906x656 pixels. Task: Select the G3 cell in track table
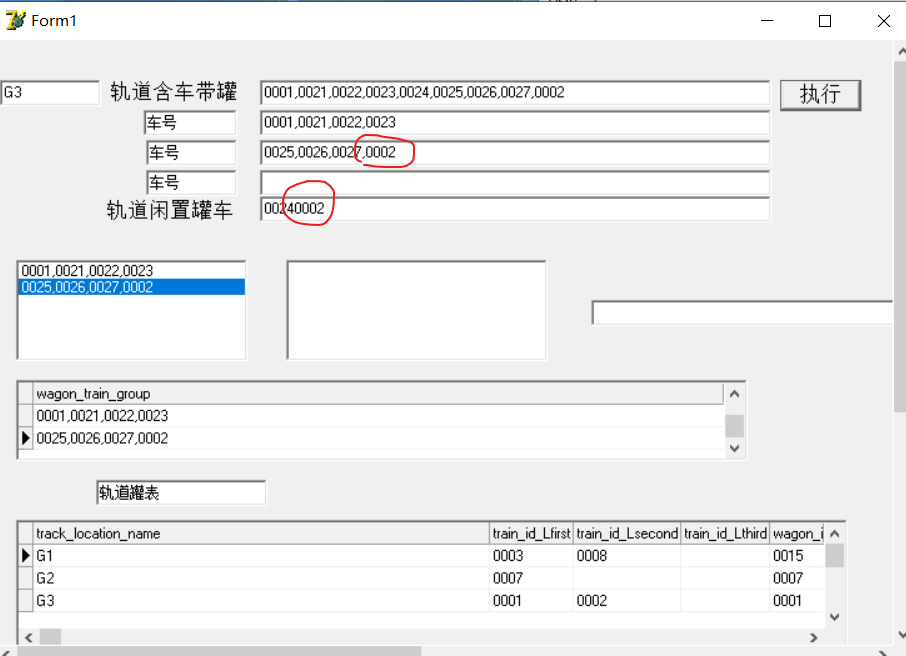[x=261, y=601]
